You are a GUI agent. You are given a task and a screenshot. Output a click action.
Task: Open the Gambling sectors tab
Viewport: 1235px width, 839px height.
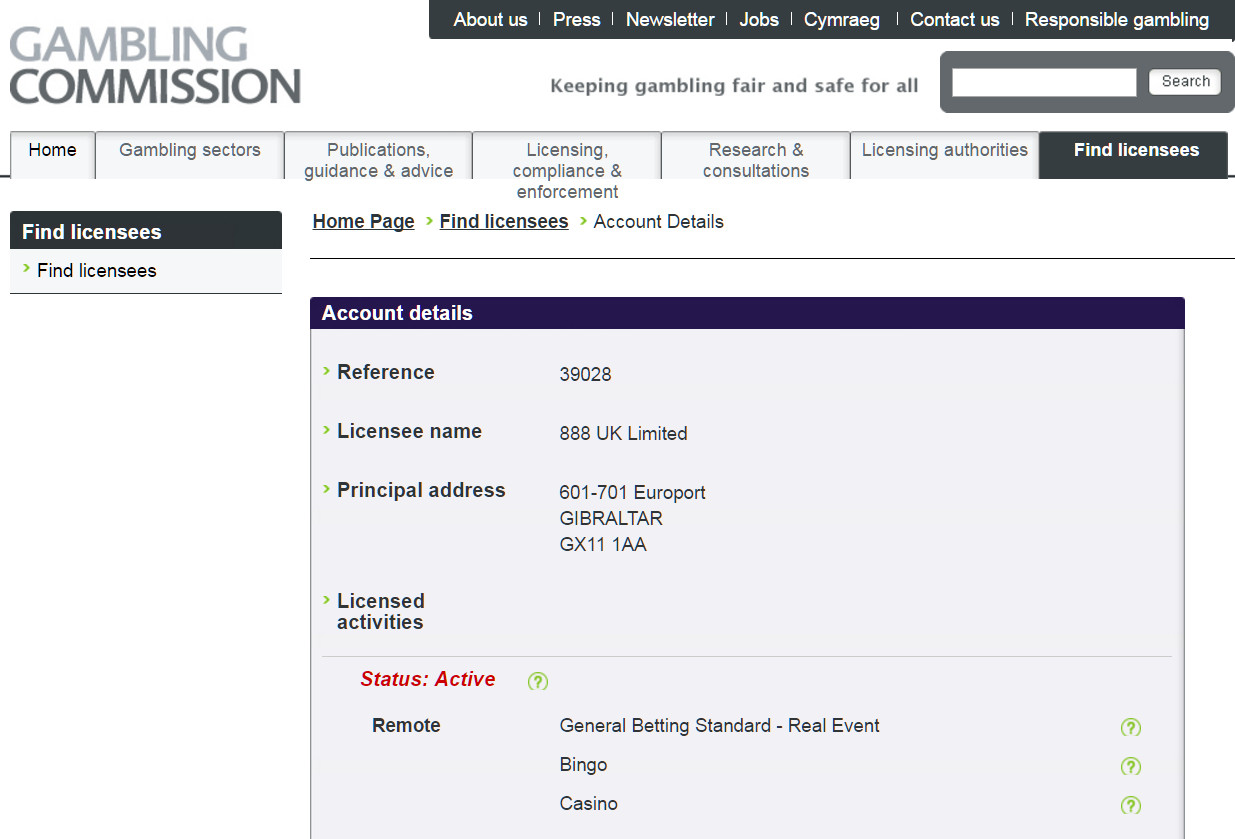pos(189,150)
